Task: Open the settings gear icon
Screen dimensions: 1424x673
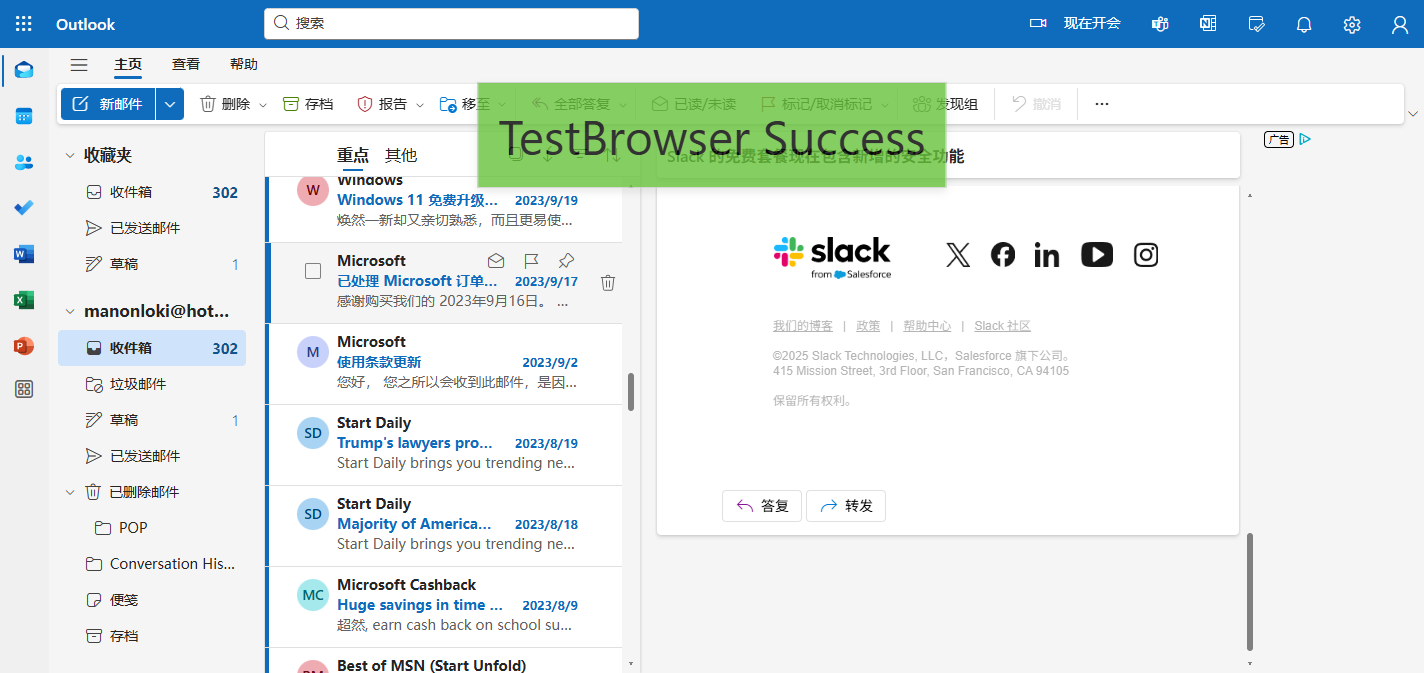Action: (1352, 24)
